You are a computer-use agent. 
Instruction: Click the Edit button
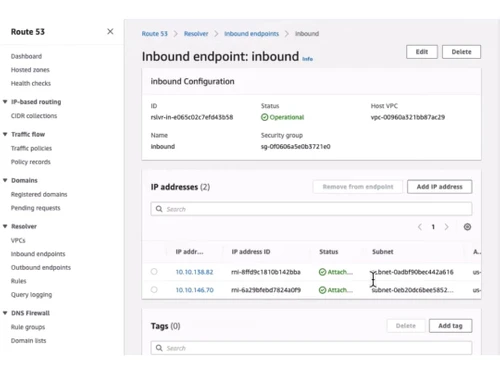point(422,52)
